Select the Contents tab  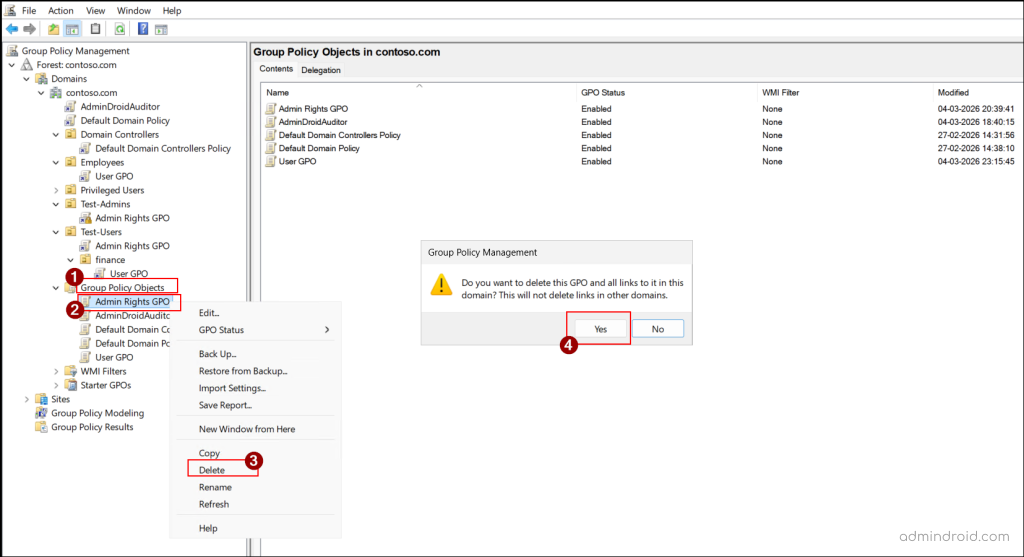276,69
